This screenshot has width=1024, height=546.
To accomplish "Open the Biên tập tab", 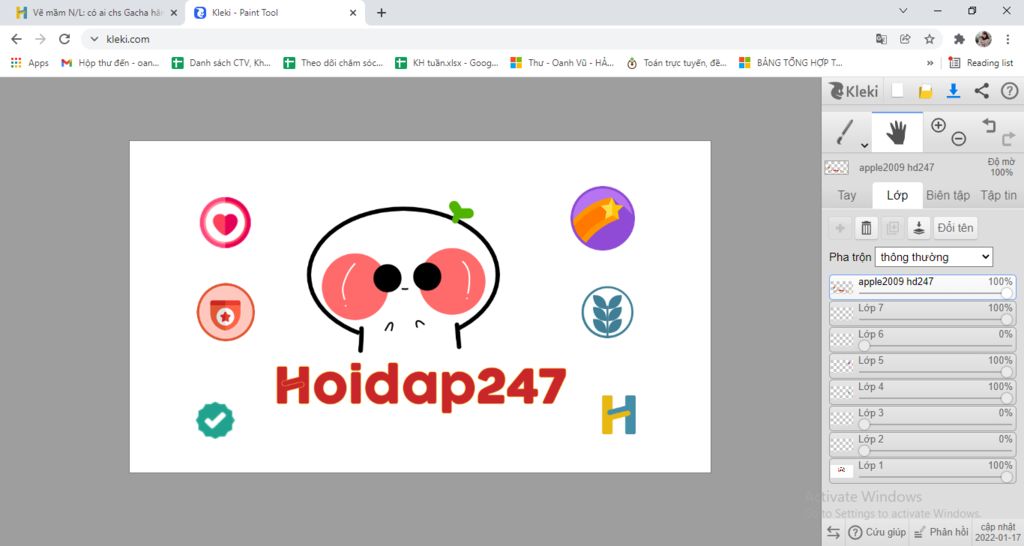I will pos(948,195).
